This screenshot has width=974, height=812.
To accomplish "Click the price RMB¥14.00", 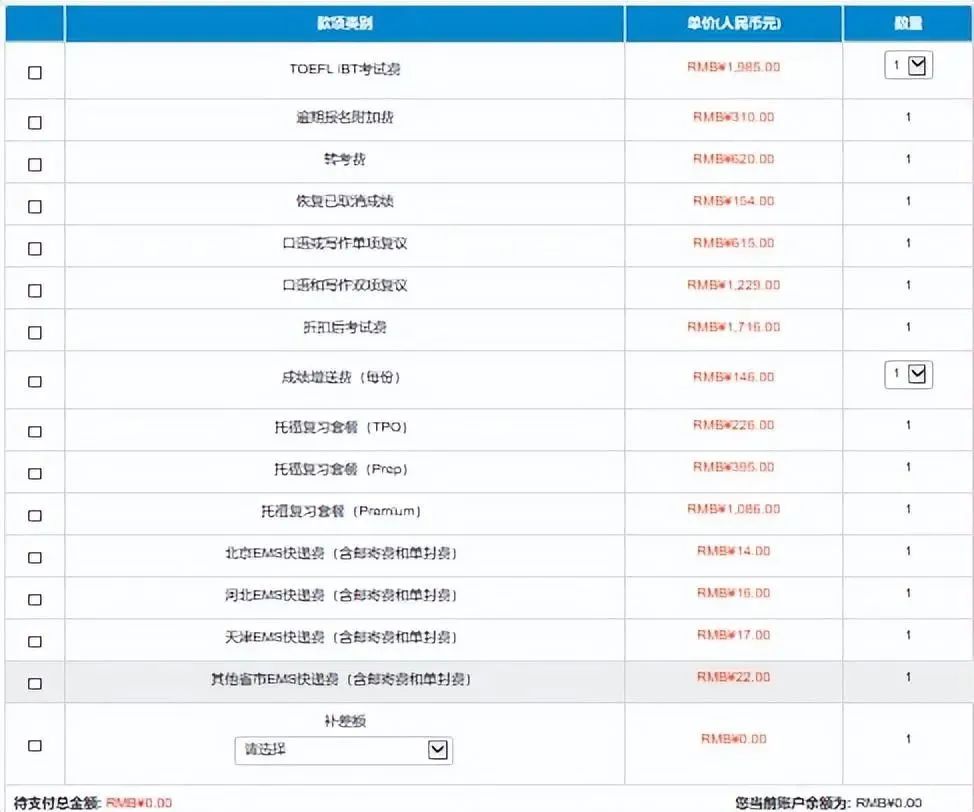I will pos(734,551).
